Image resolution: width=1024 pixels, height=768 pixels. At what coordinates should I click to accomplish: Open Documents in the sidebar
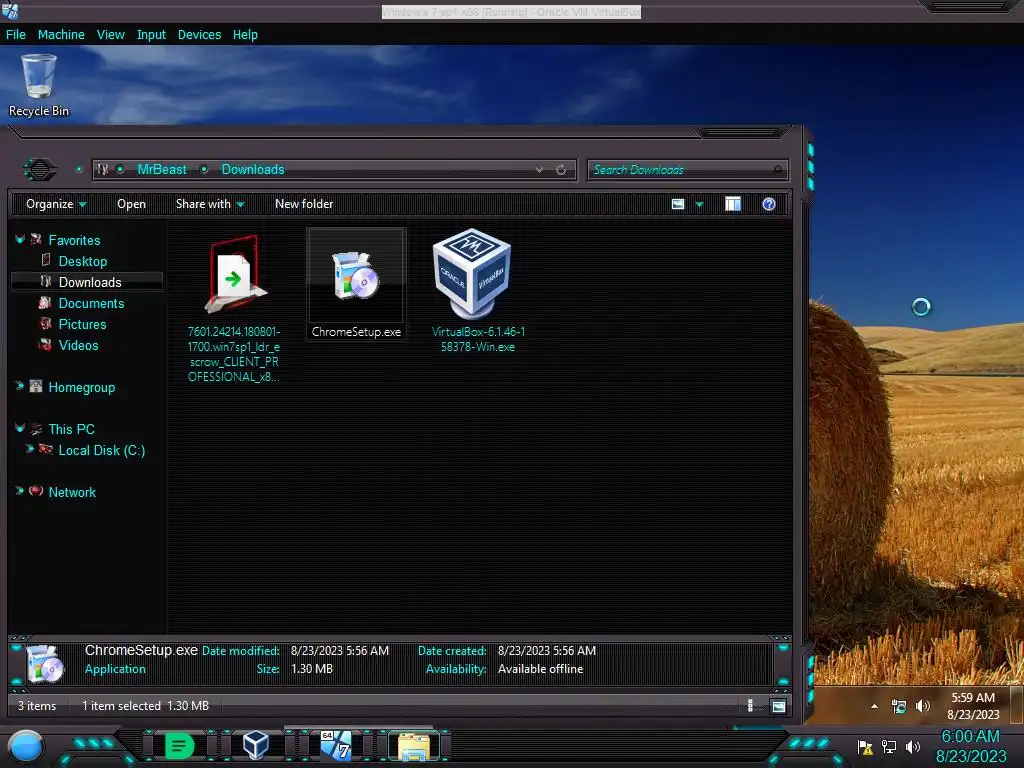(x=91, y=303)
